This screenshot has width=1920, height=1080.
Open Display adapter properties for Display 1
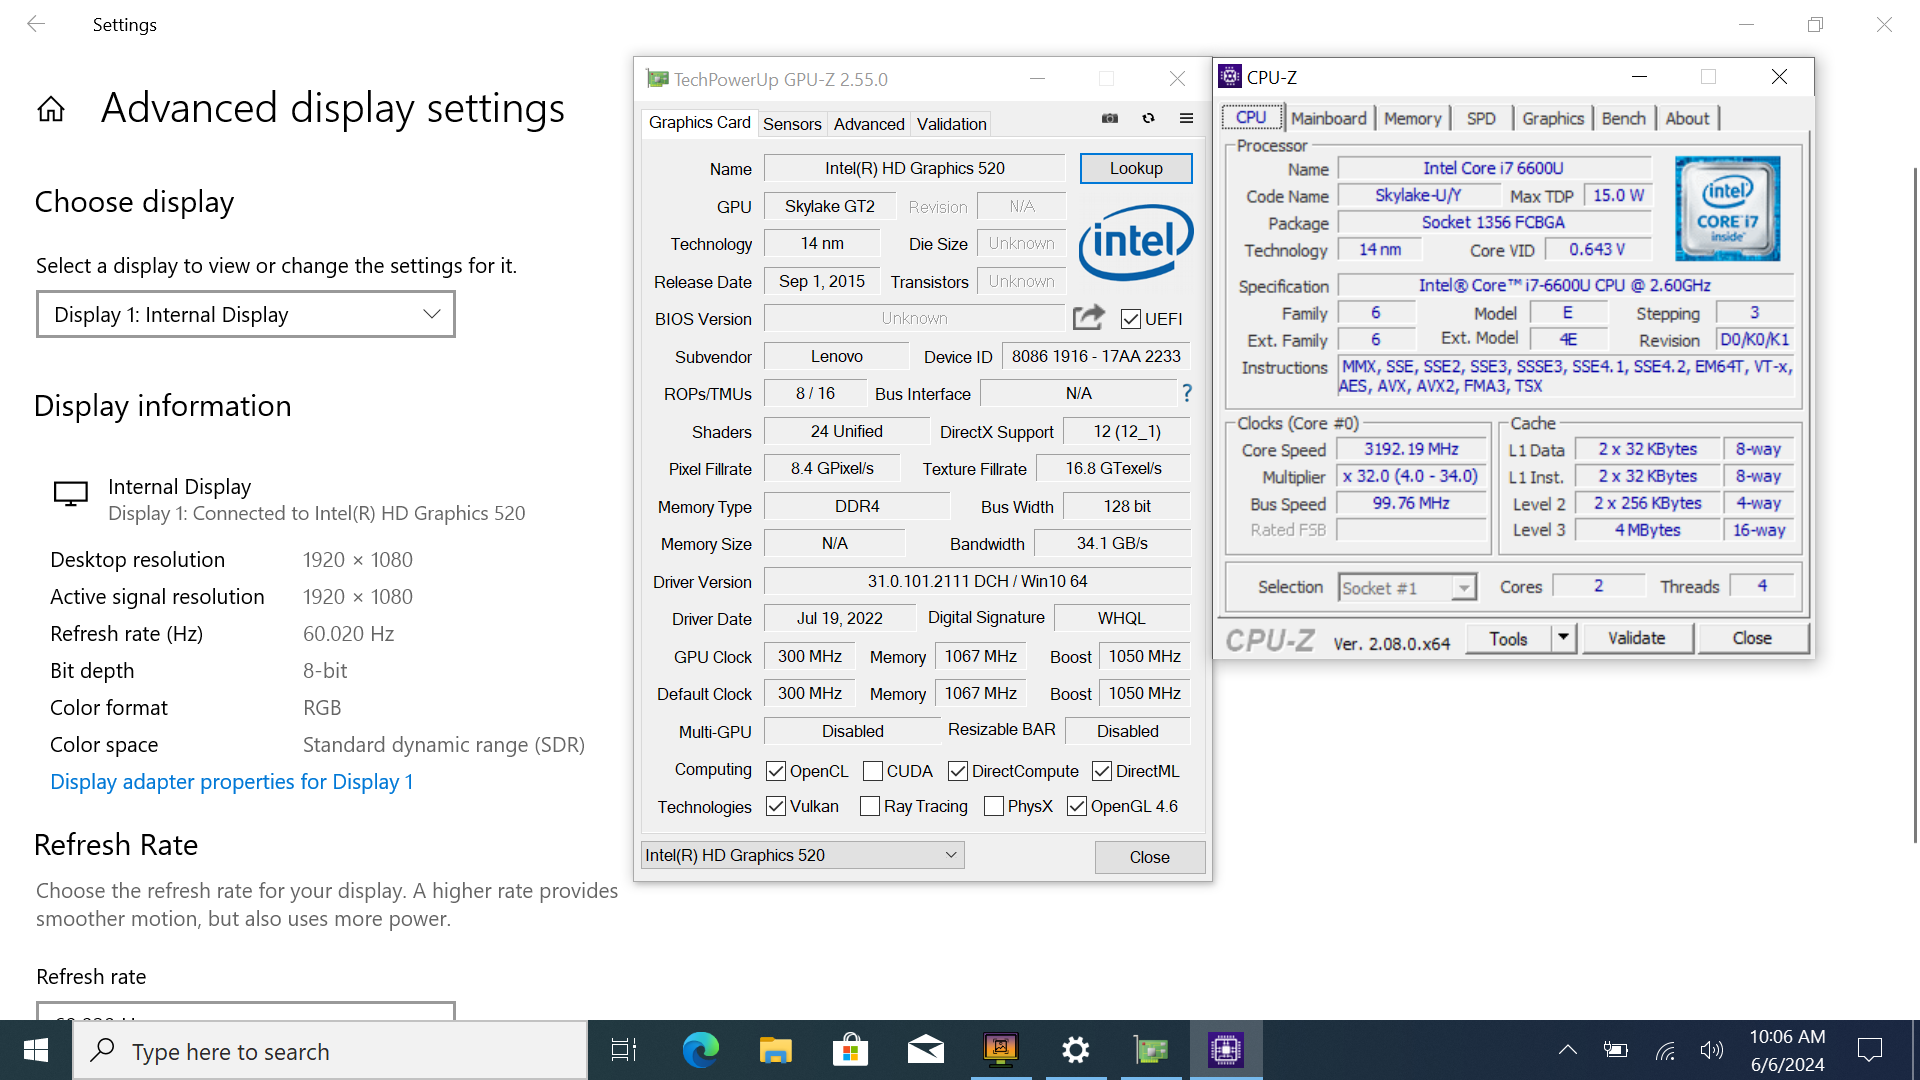click(x=232, y=782)
